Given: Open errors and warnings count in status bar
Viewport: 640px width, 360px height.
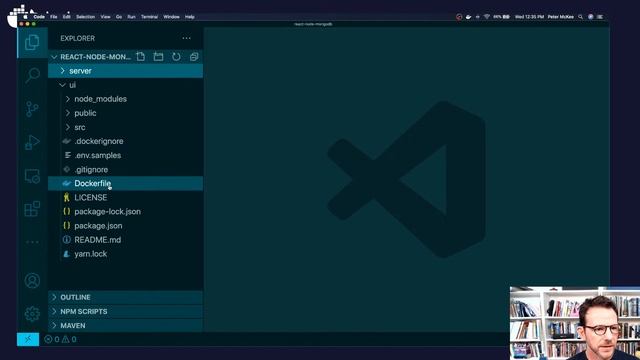Looking at the screenshot, I should pyautogui.click(x=60, y=339).
